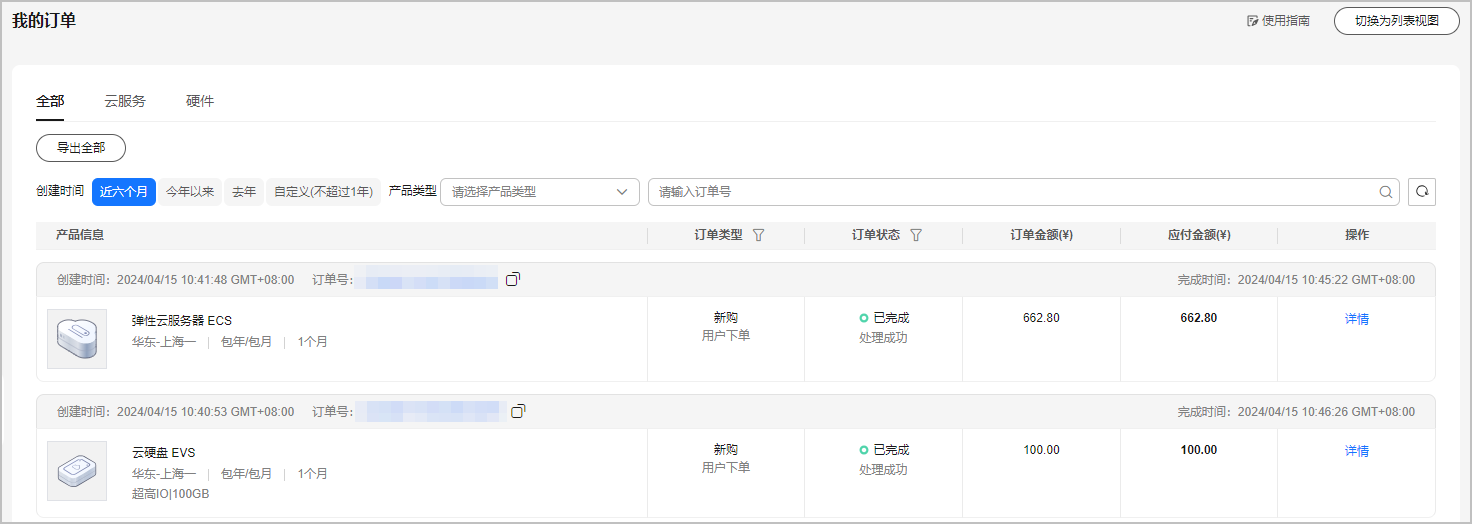The width and height of the screenshot is (1472, 524).
Task: Filter by order status funnel icon
Action: coord(916,235)
